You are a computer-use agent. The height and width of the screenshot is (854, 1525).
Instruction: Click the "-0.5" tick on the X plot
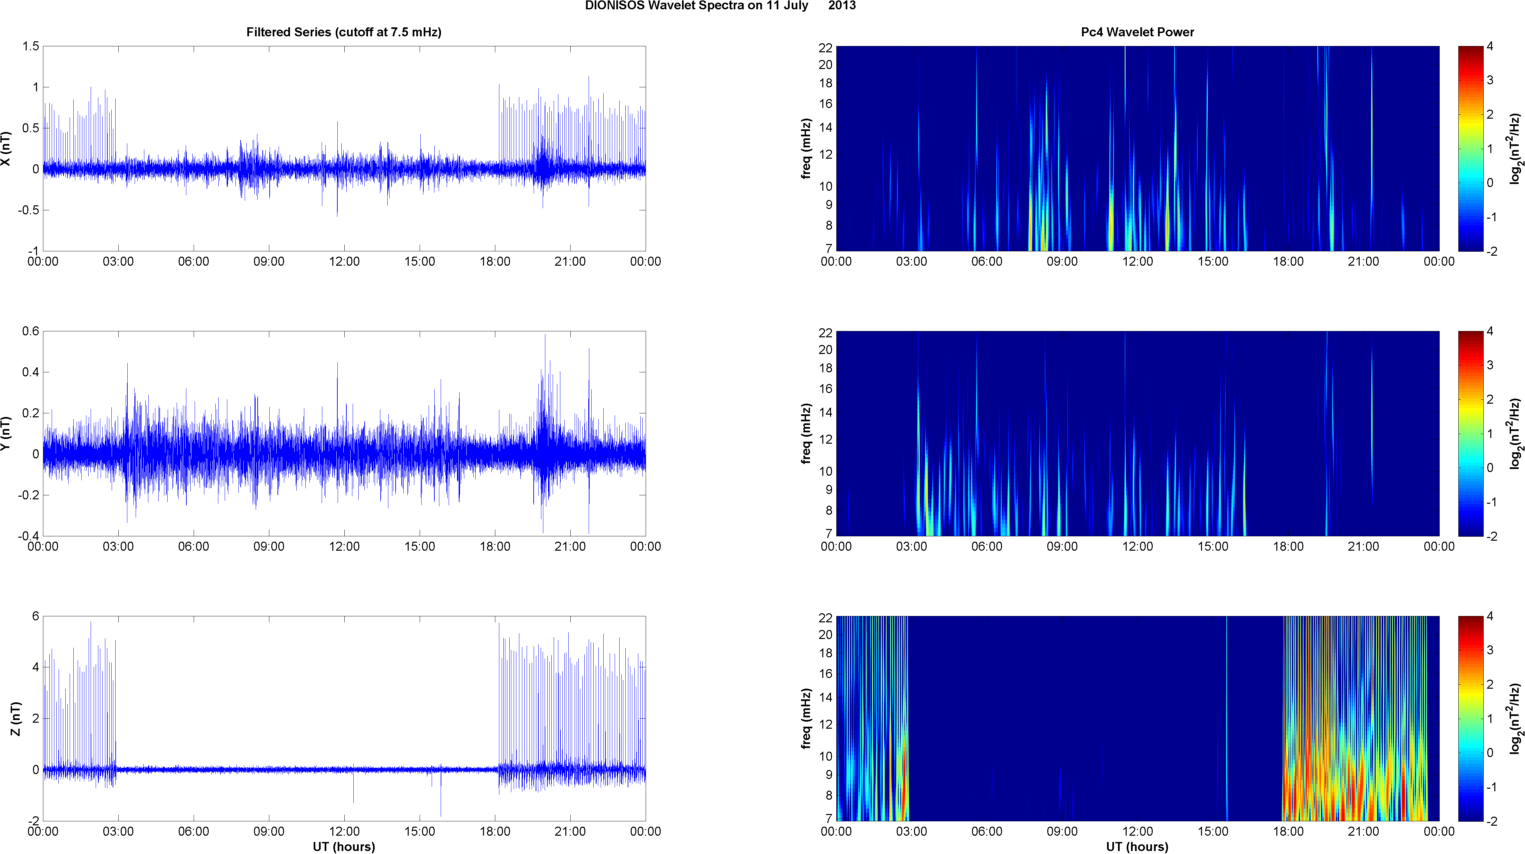pos(28,210)
